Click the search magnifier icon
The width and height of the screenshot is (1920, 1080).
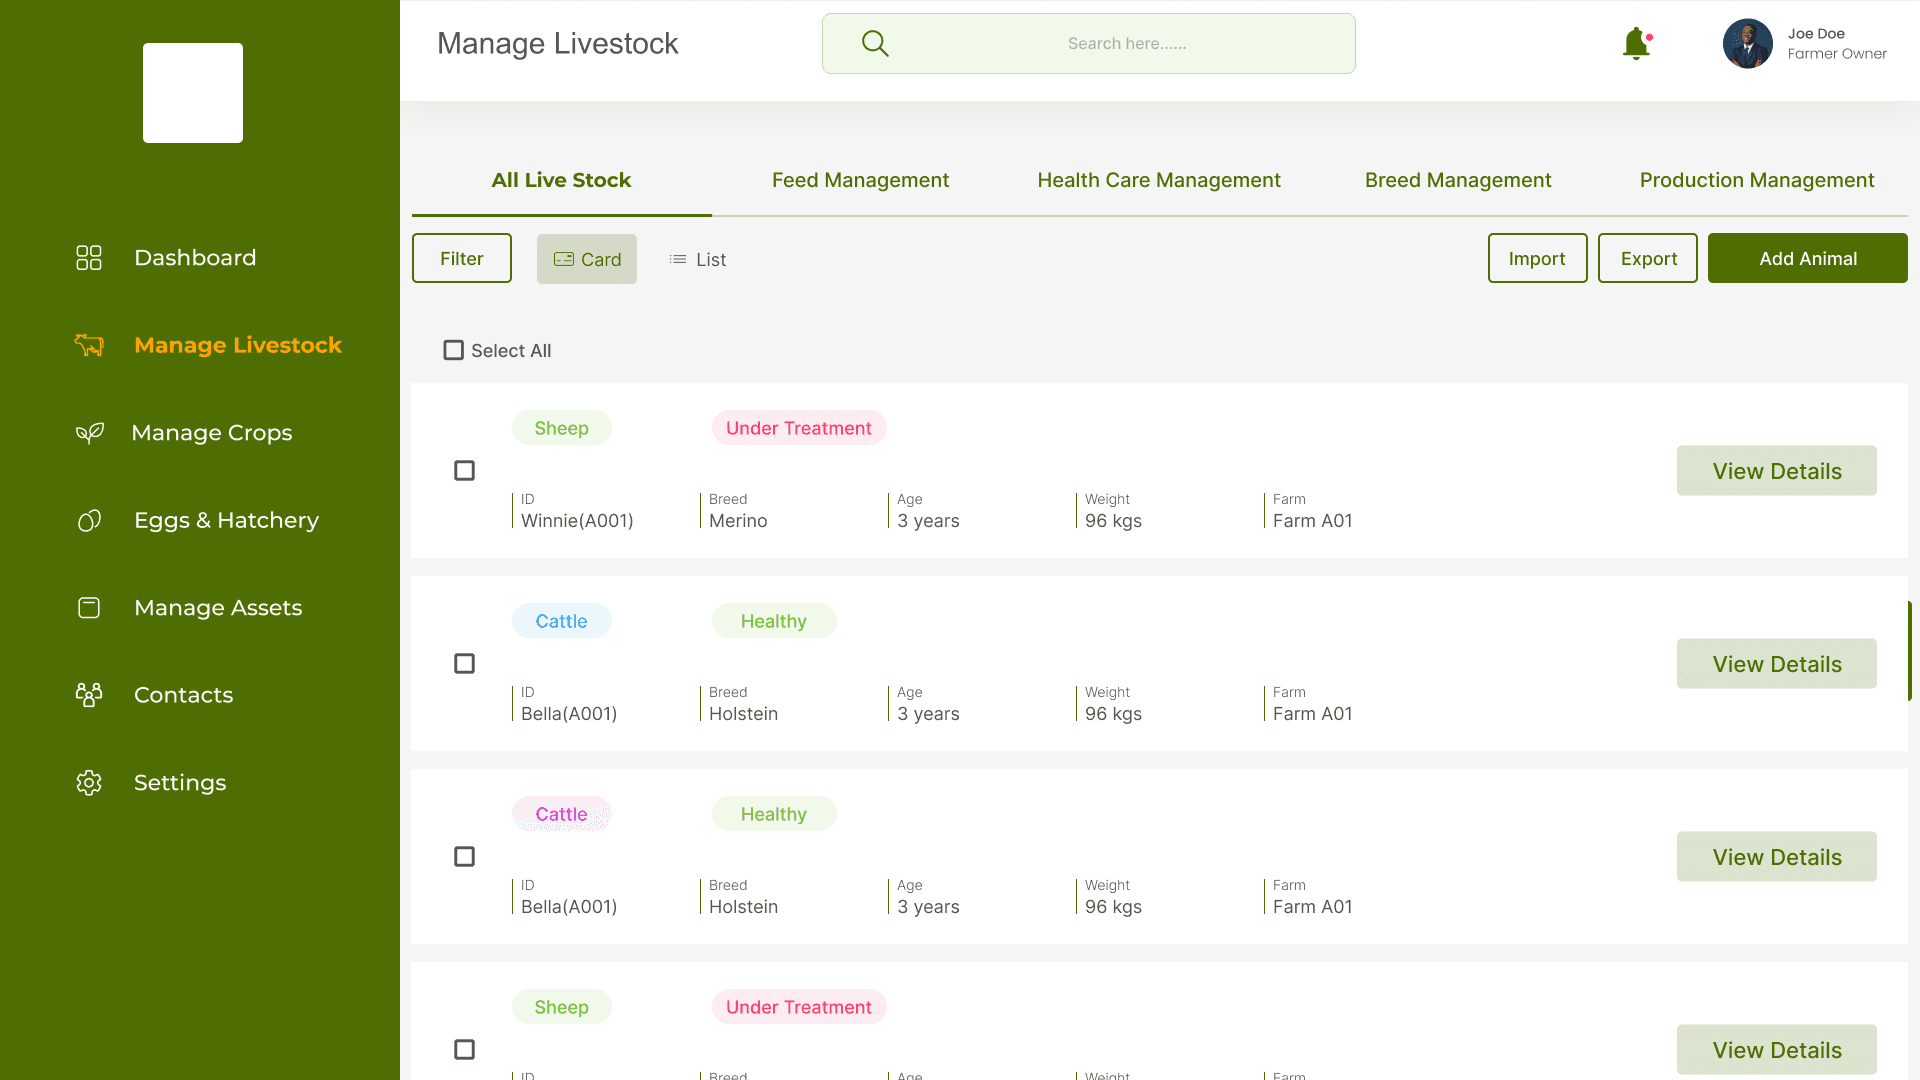[x=874, y=43]
